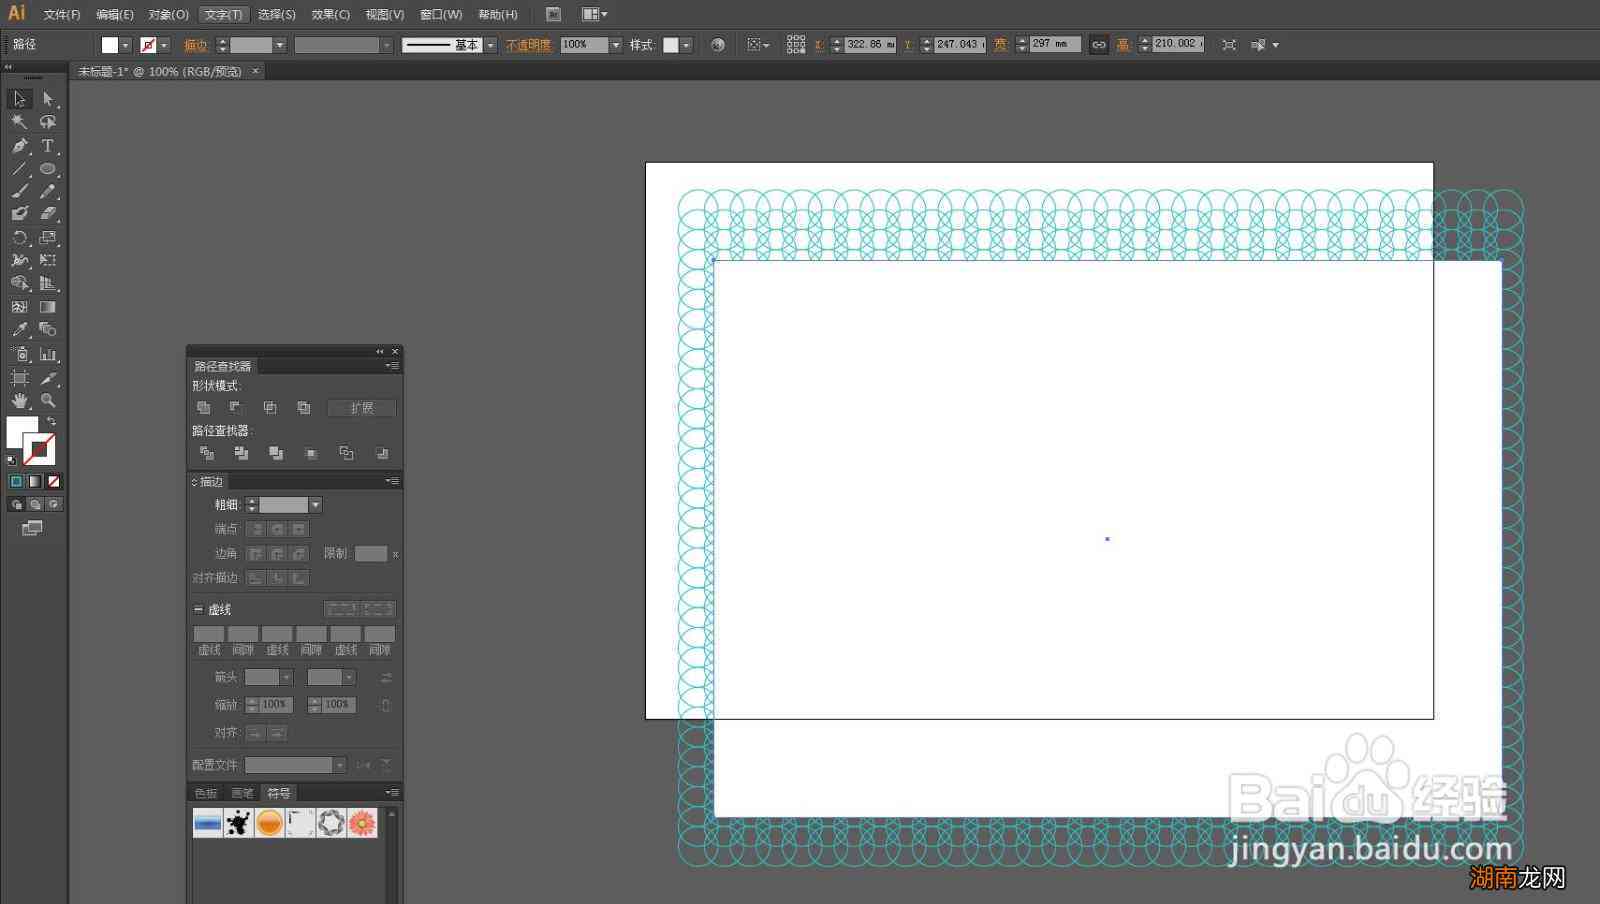The image size is (1600, 904).
Task: Toggle the dashed line checkbox
Action: pyautogui.click(x=198, y=609)
